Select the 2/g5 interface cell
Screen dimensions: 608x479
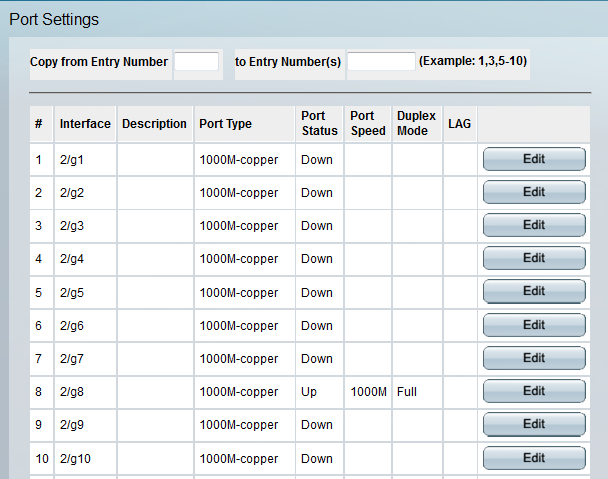(85, 292)
